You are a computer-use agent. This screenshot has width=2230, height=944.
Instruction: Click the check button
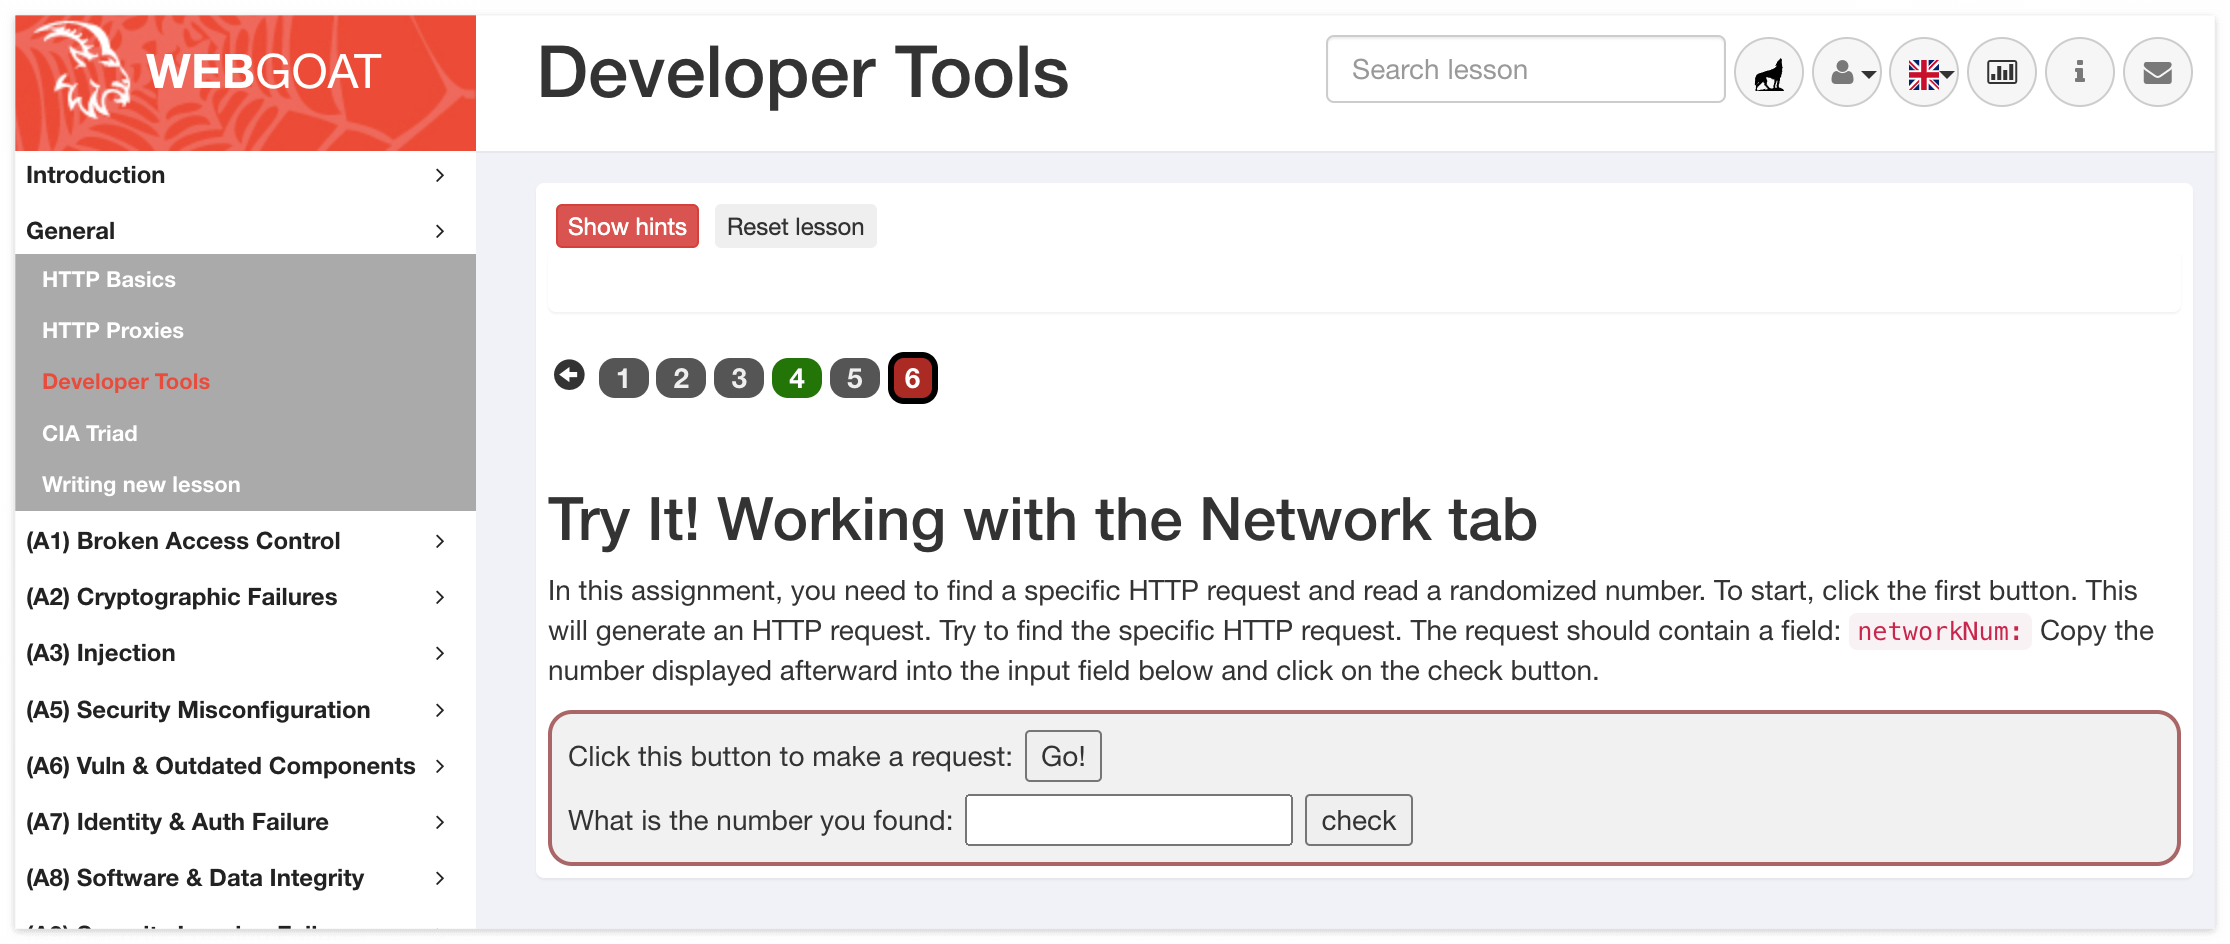tap(1358, 820)
